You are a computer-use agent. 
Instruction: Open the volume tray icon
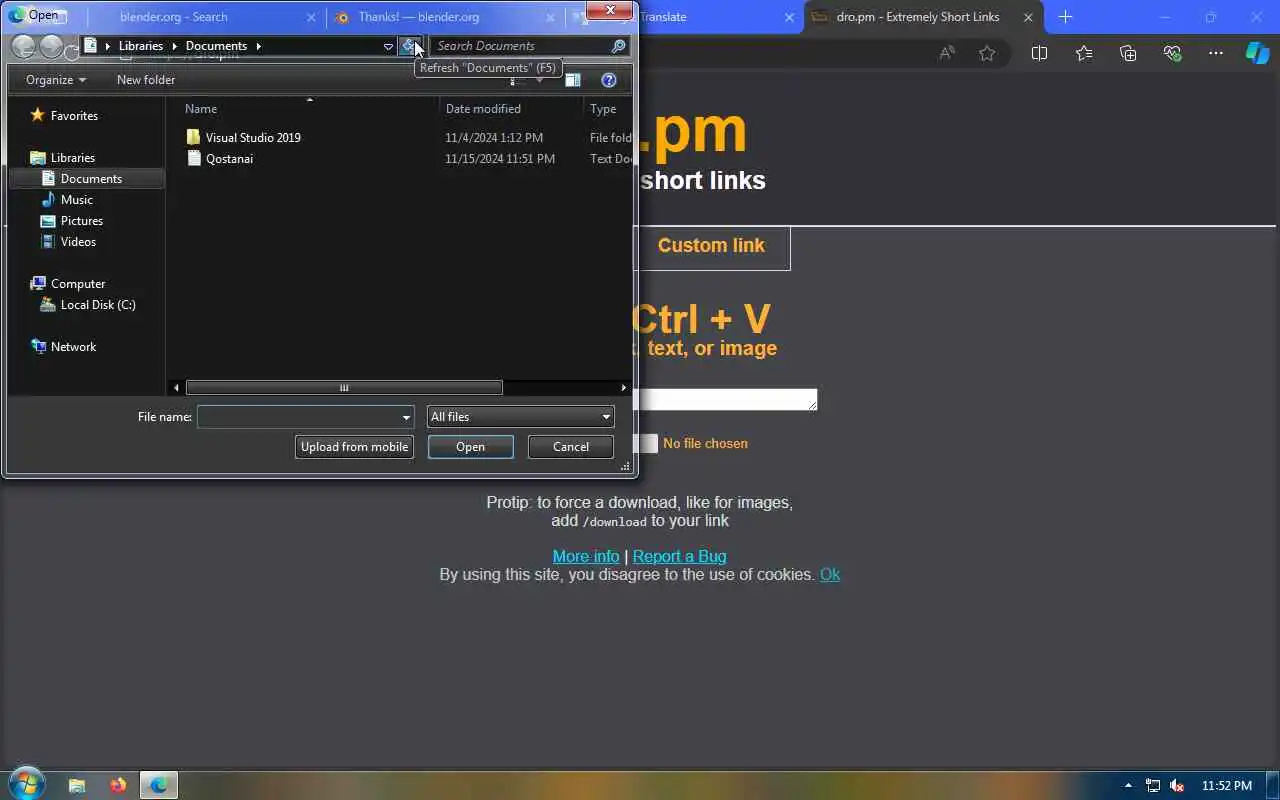(1177, 785)
